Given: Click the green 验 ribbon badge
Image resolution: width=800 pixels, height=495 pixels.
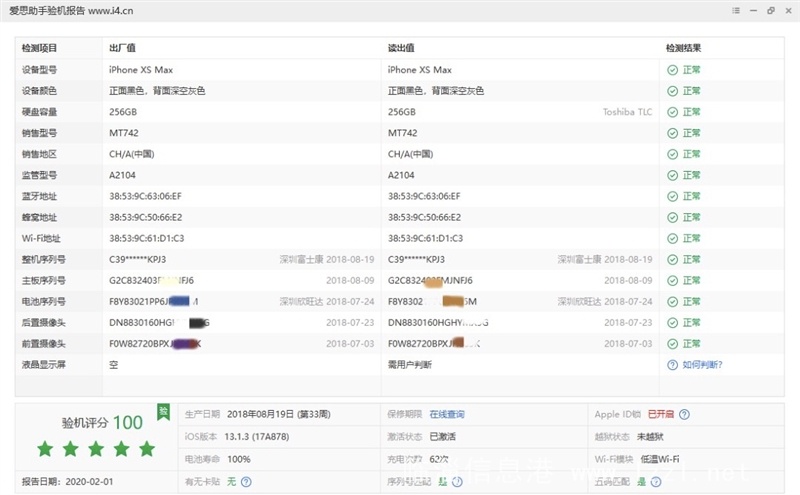Looking at the screenshot, I should tap(163, 412).
